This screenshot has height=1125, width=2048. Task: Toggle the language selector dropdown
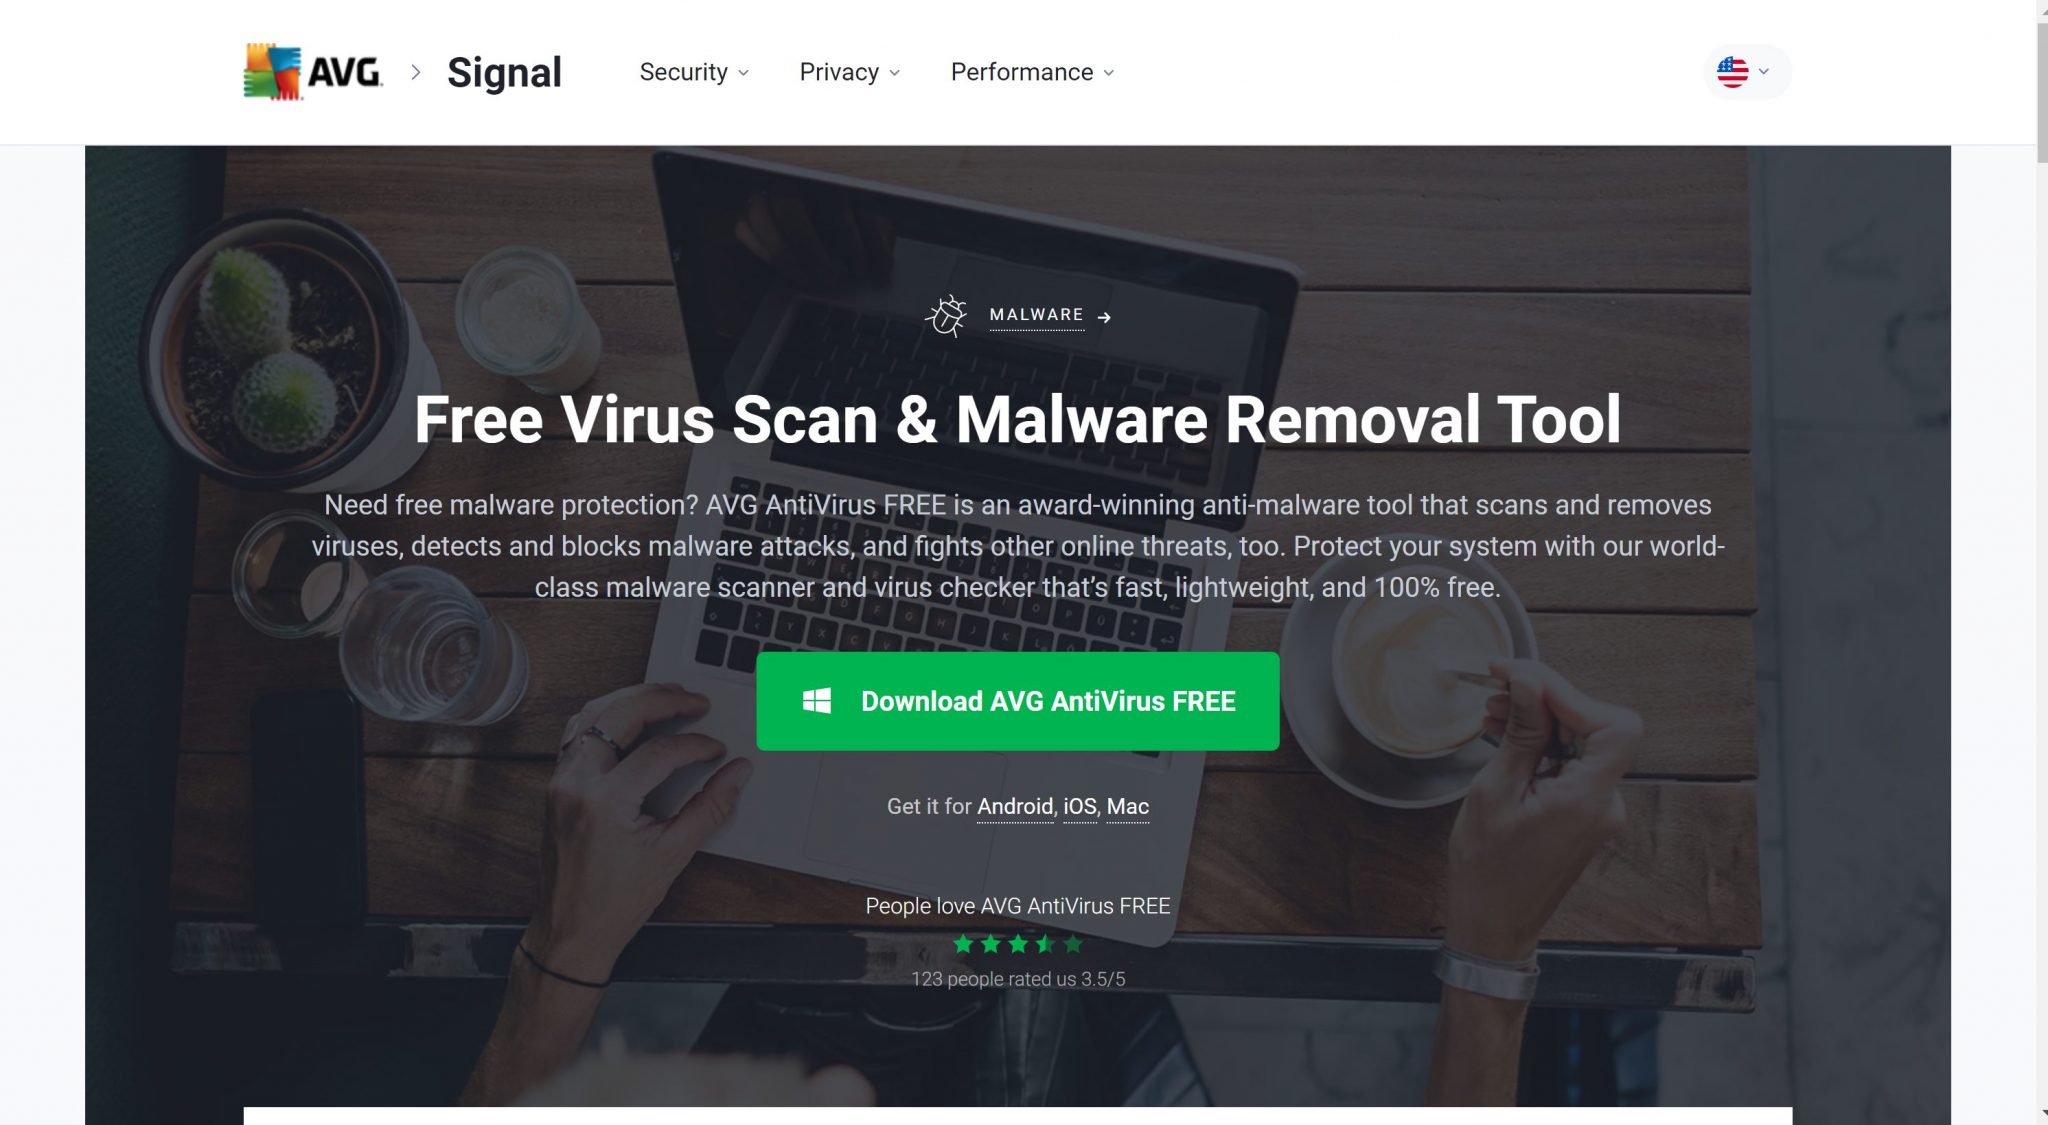pos(1743,71)
